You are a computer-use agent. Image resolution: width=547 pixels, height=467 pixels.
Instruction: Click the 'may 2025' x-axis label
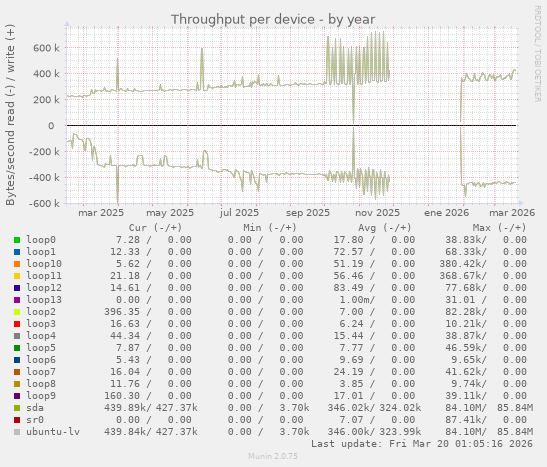click(170, 213)
